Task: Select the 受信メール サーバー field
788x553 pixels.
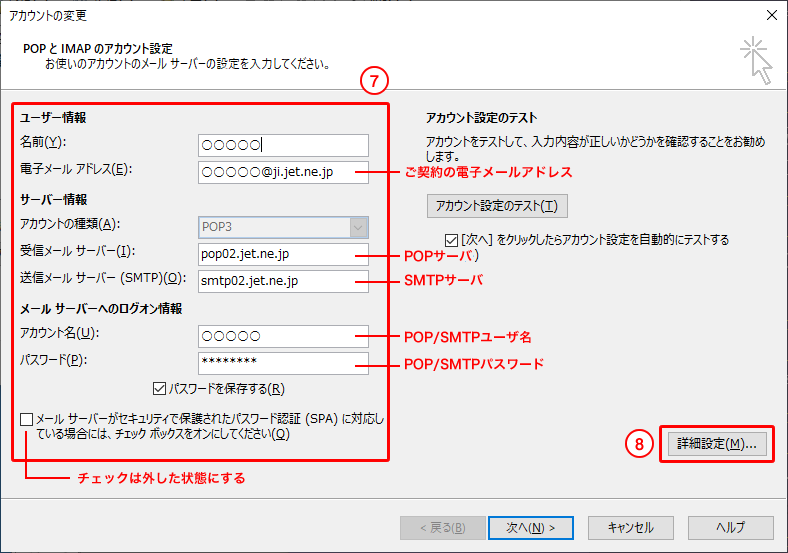Action: (x=284, y=254)
